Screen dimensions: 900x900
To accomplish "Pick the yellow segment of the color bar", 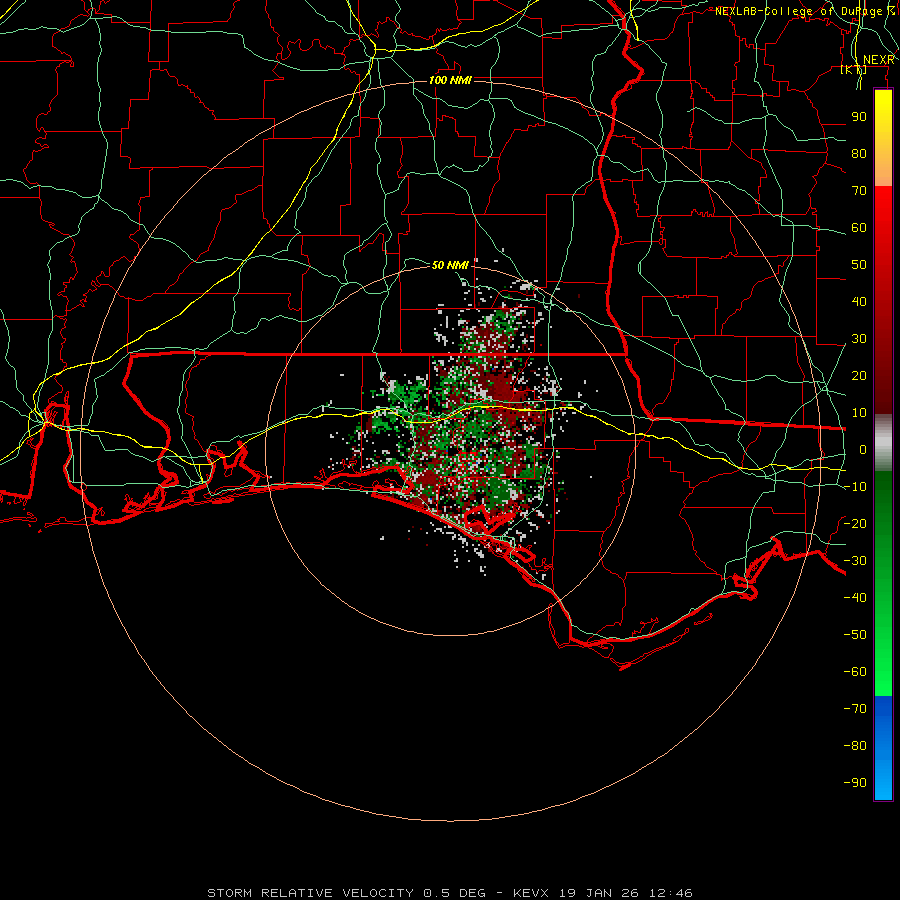I will click(x=883, y=123).
